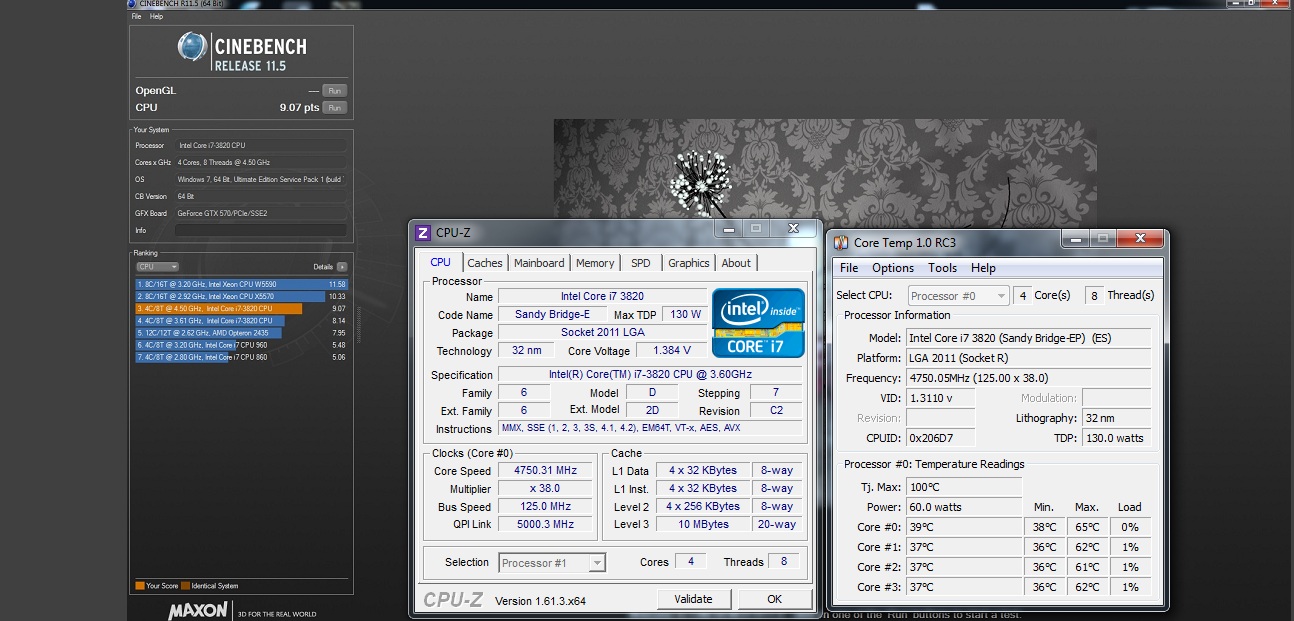
Task: Click the ranking Details arrow button
Action: click(x=342, y=267)
